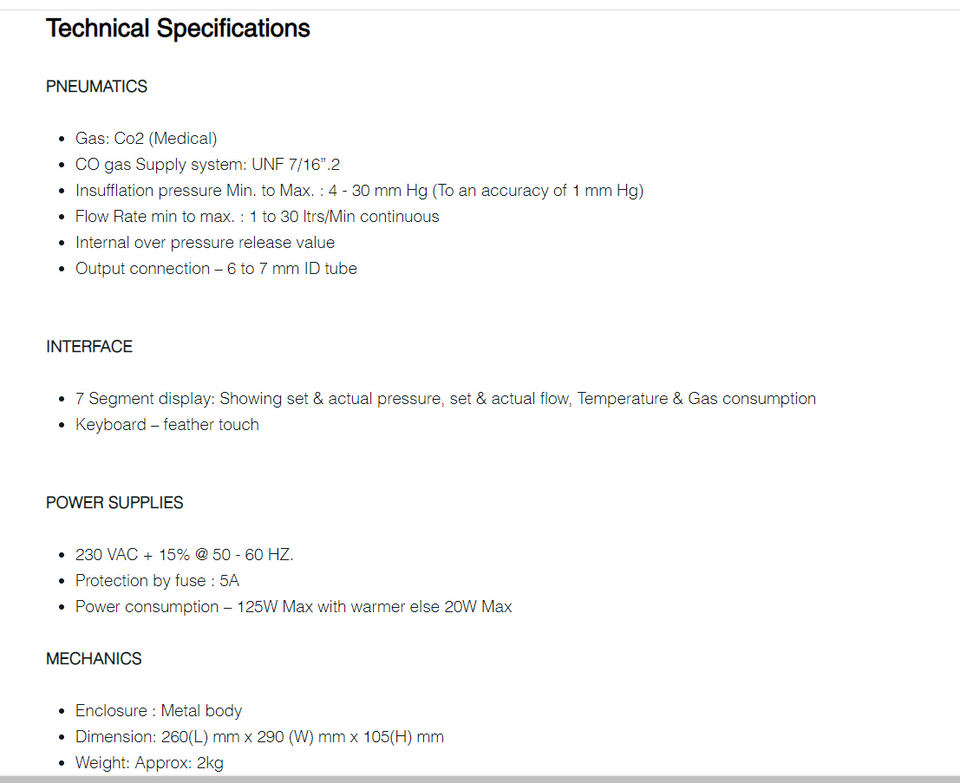Viewport: 960px width, 783px height.
Task: Click the POWER SUPPLIES section title
Action: (114, 503)
